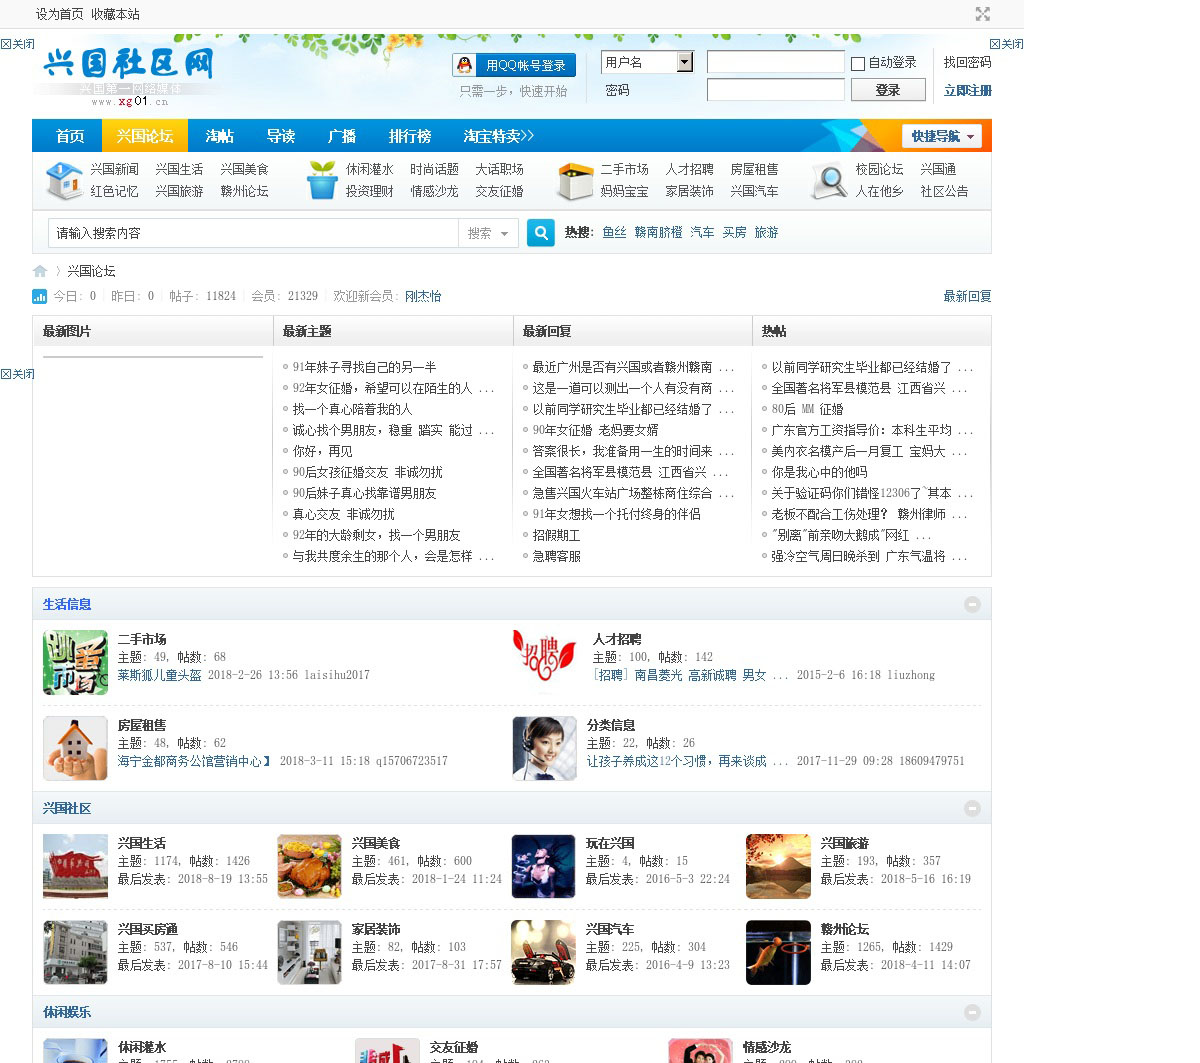Open the 兴国论坛 navigation tab
This screenshot has height=1063, width=1200.
pyautogui.click(x=144, y=136)
